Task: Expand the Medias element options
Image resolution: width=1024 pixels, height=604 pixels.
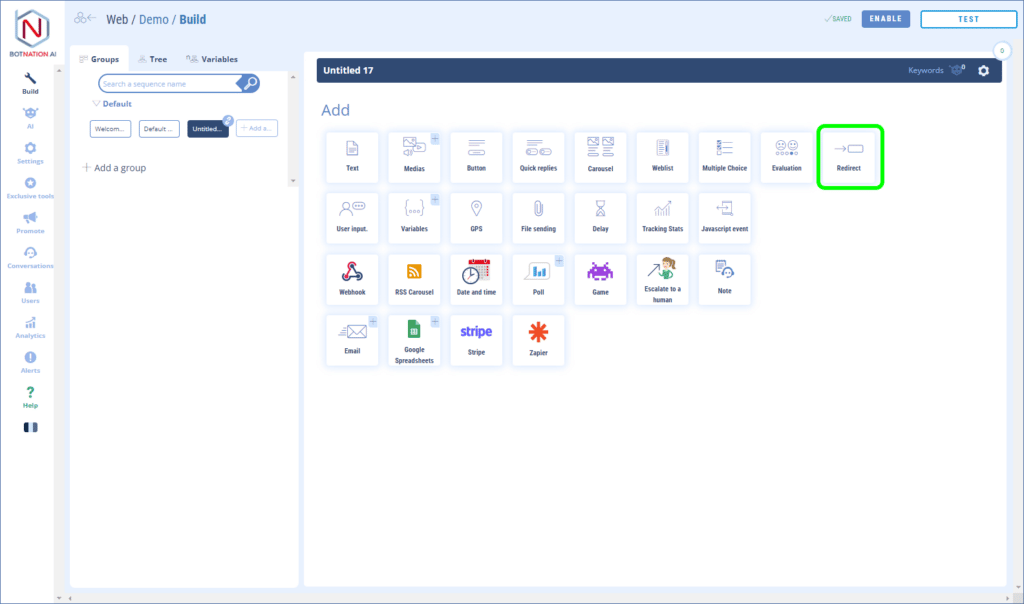Action: 435,139
